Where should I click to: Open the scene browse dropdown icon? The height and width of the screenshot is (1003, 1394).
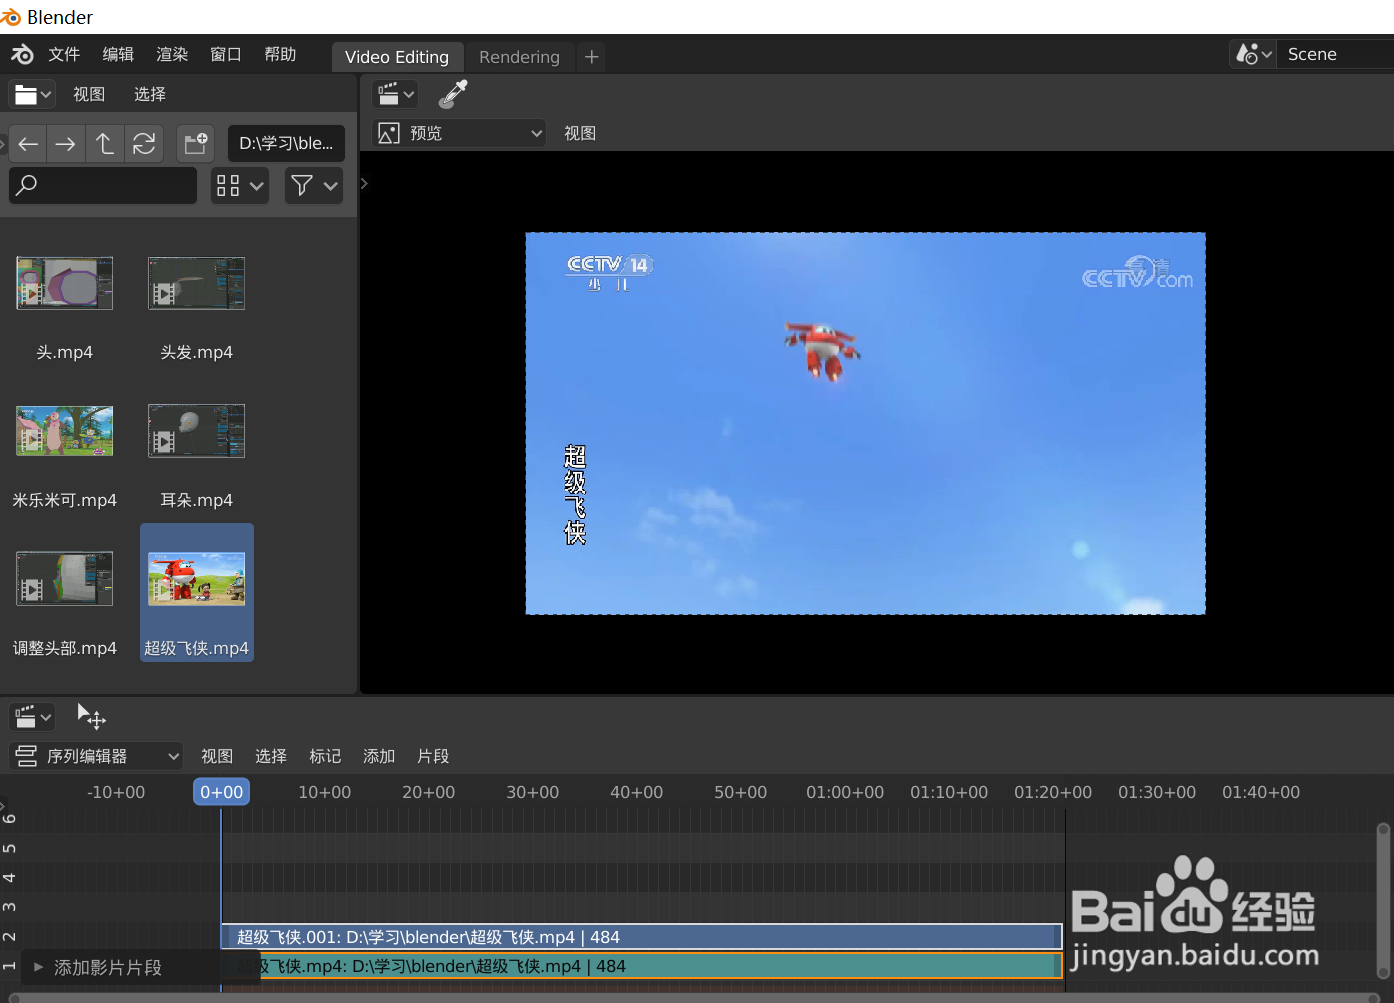point(1254,54)
